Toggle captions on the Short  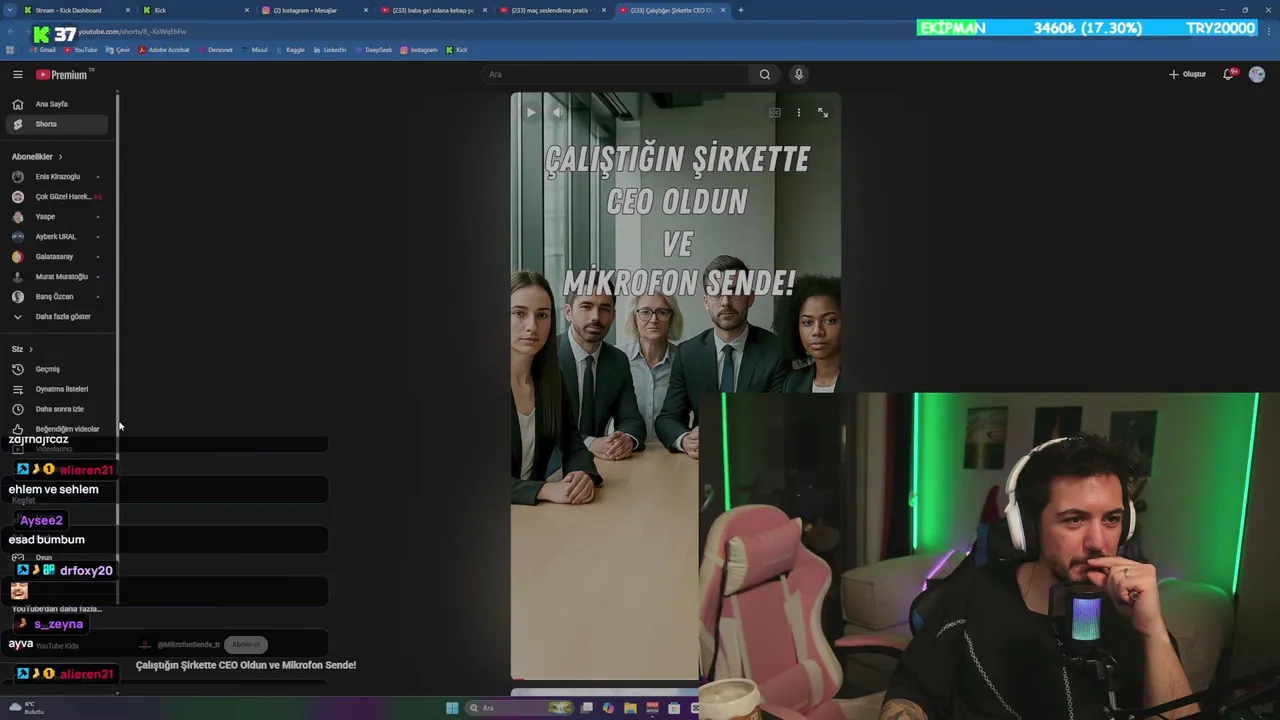[774, 113]
